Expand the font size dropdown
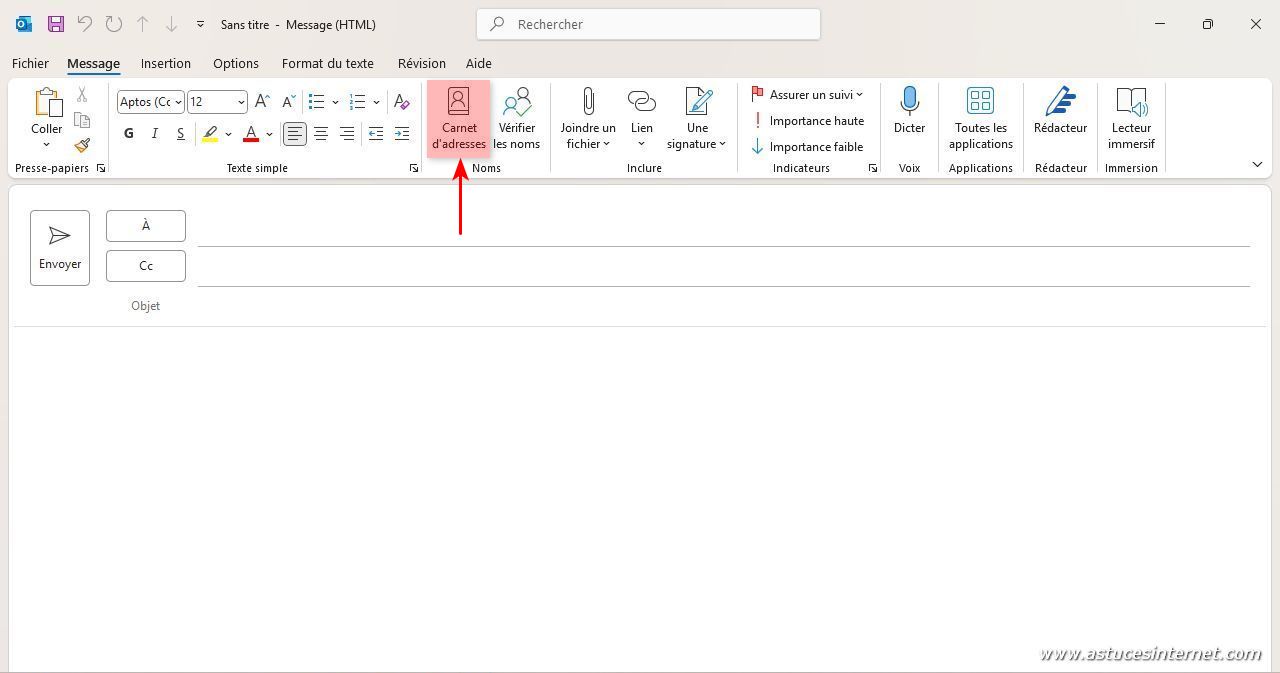Image resolution: width=1280 pixels, height=673 pixels. tap(241, 102)
